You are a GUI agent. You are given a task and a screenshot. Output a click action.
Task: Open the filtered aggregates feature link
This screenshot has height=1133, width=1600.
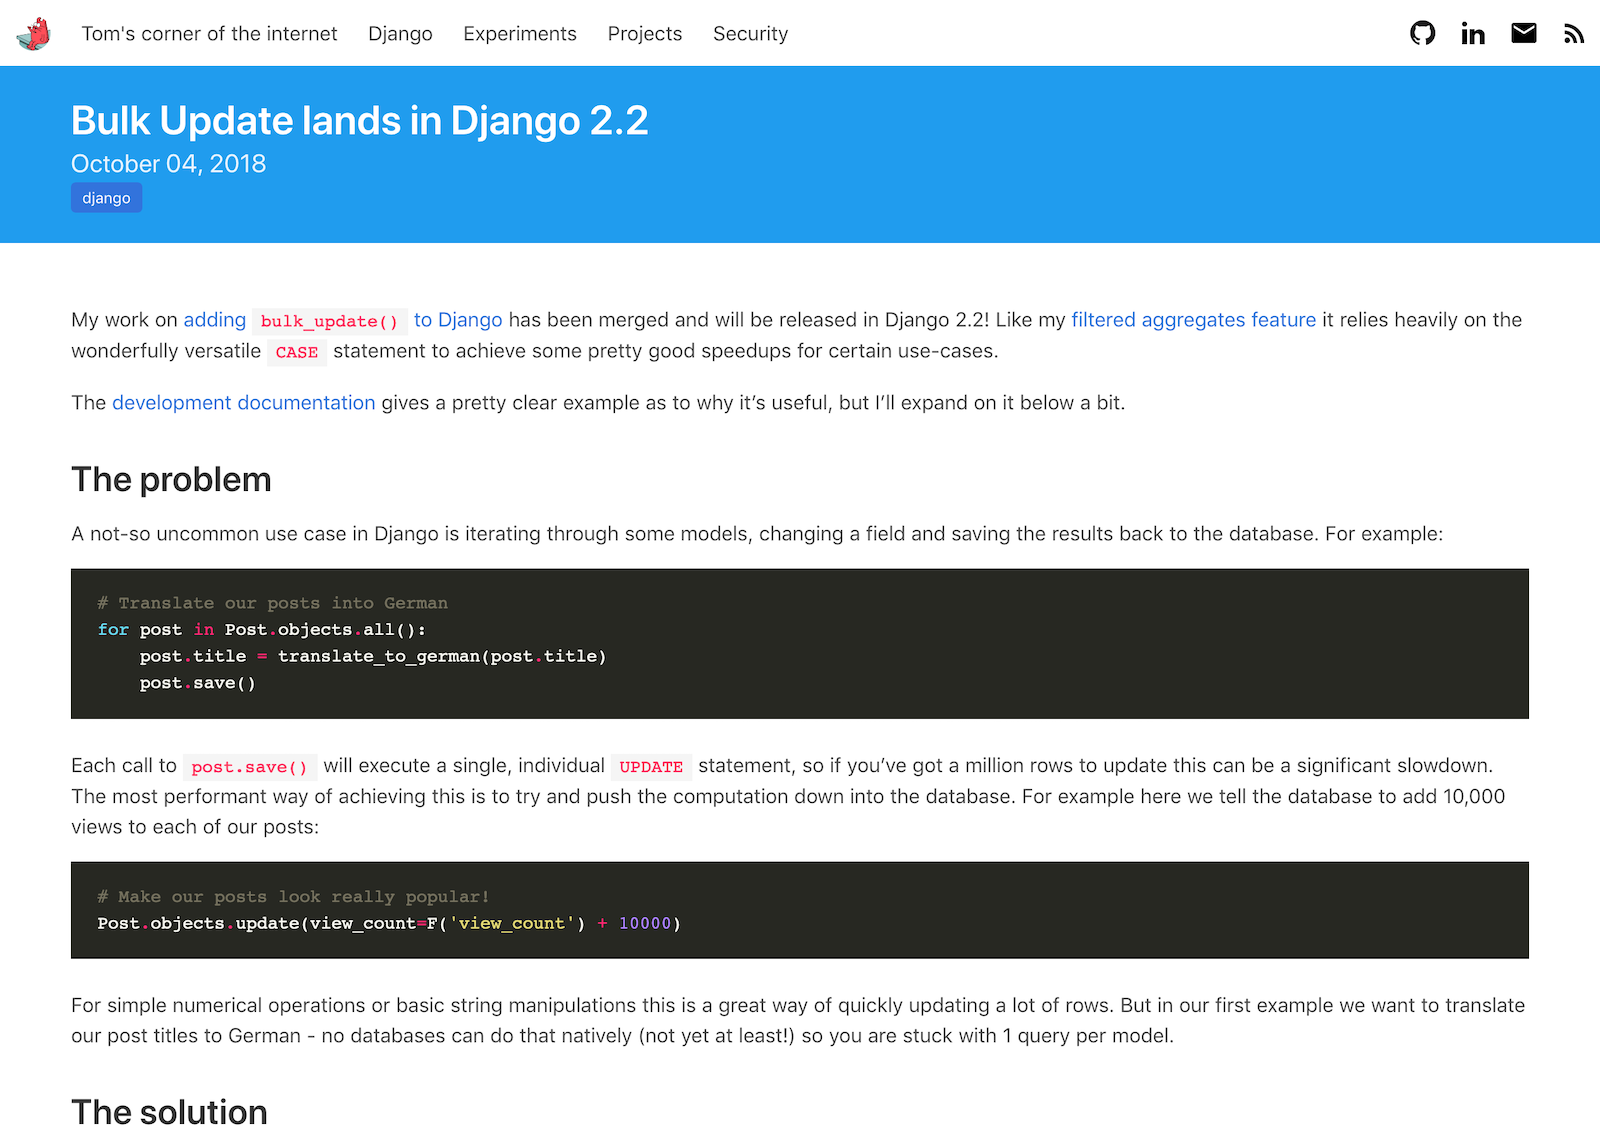tap(1193, 320)
